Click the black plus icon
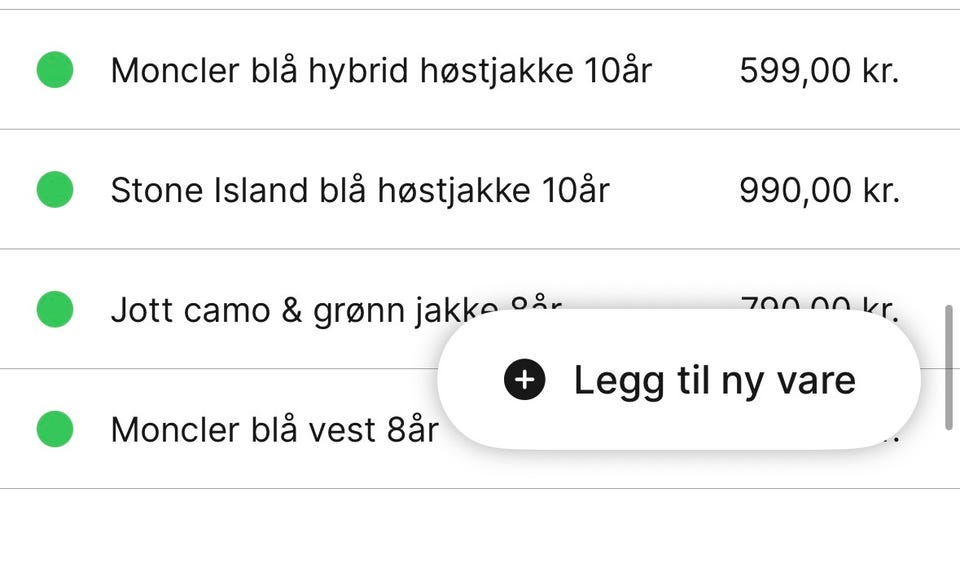The height and width of the screenshot is (572, 960). (525, 380)
